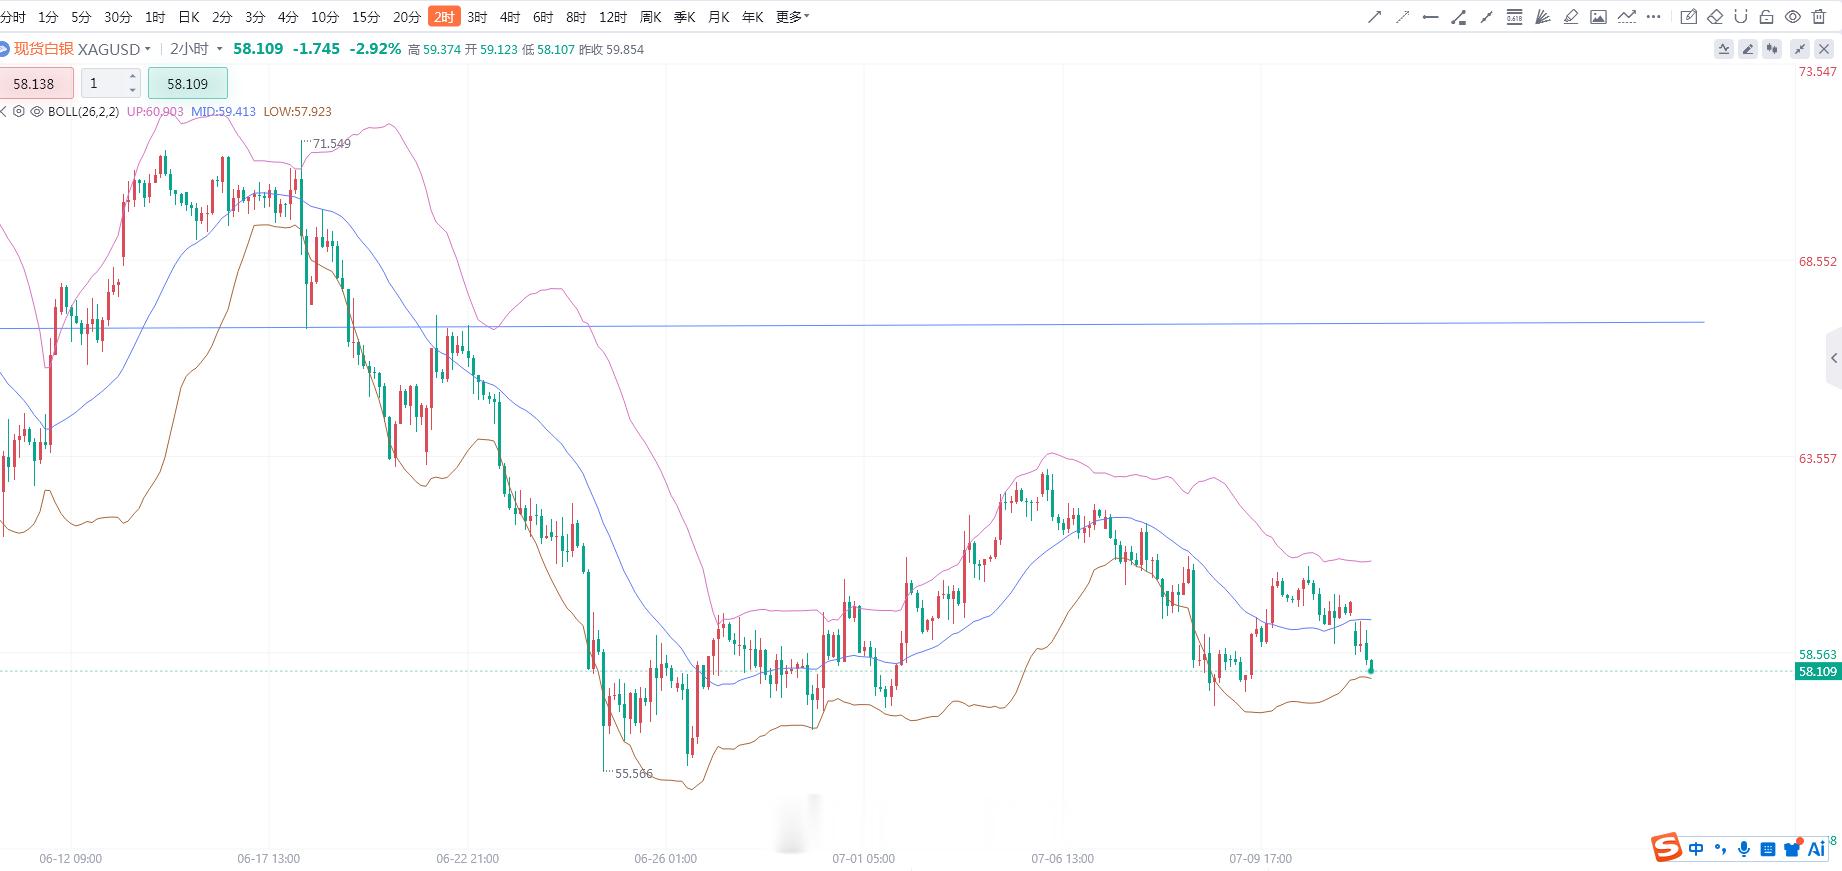Switch to the 月K timeframe

coord(718,17)
